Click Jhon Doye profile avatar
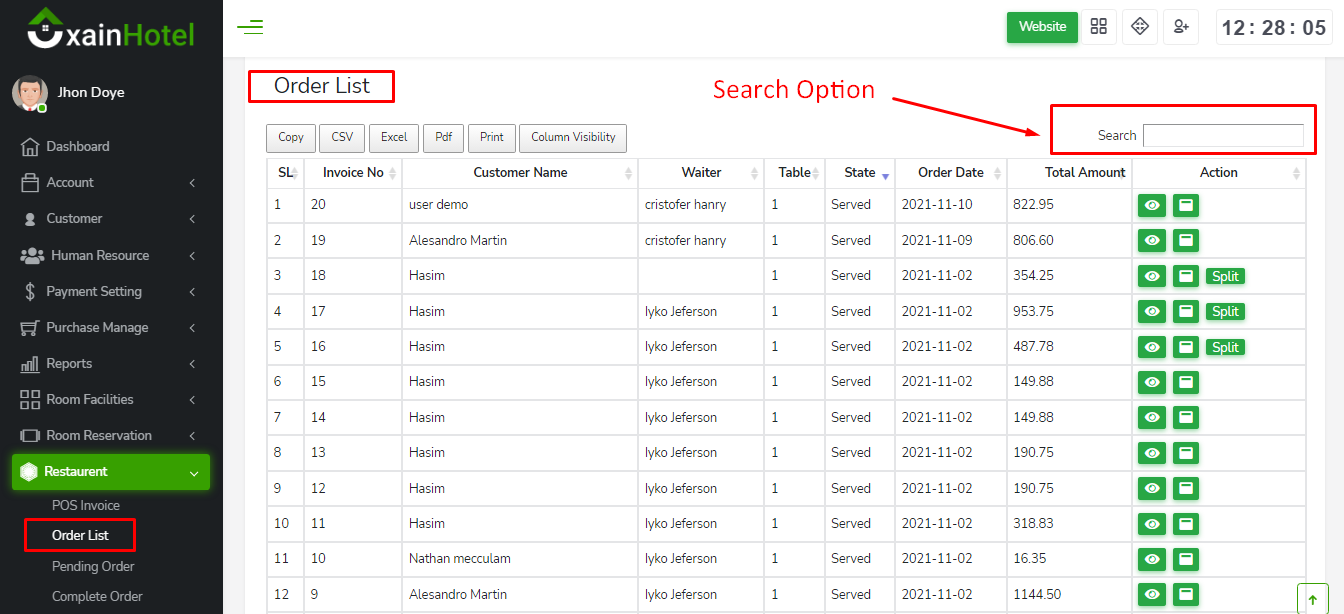This screenshot has width=1344, height=614. 29,93
